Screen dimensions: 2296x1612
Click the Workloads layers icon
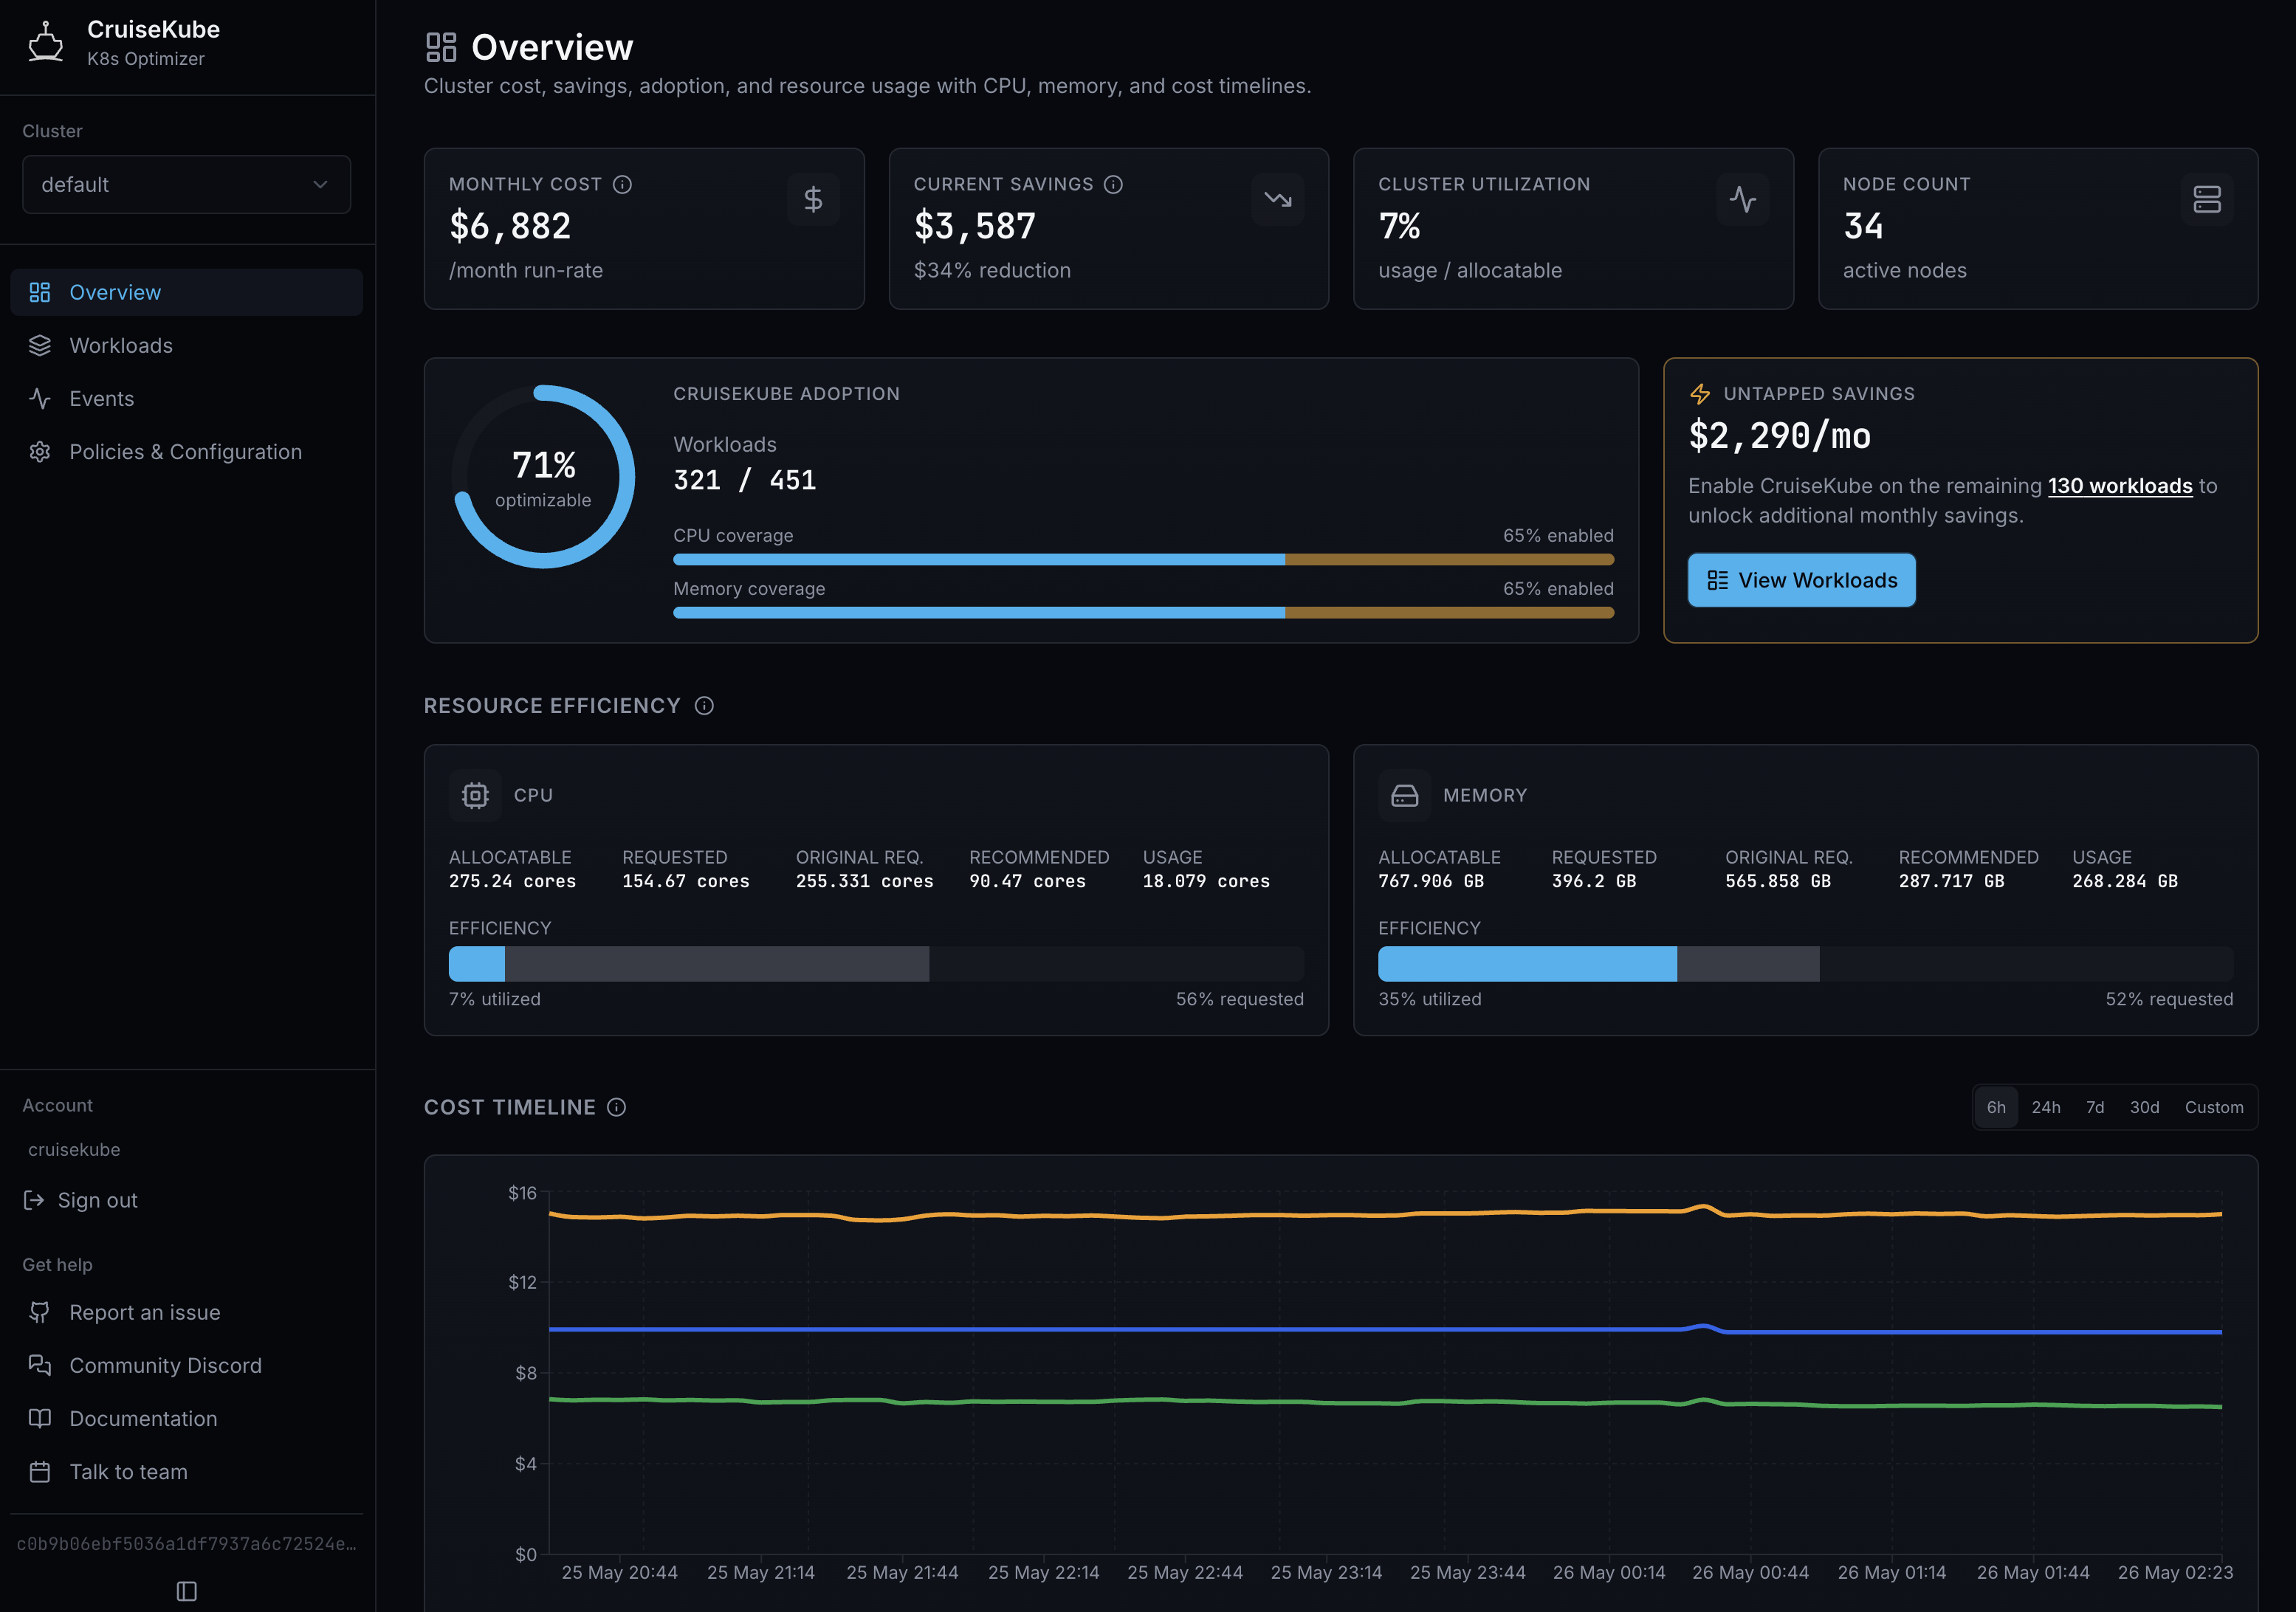coord(40,345)
